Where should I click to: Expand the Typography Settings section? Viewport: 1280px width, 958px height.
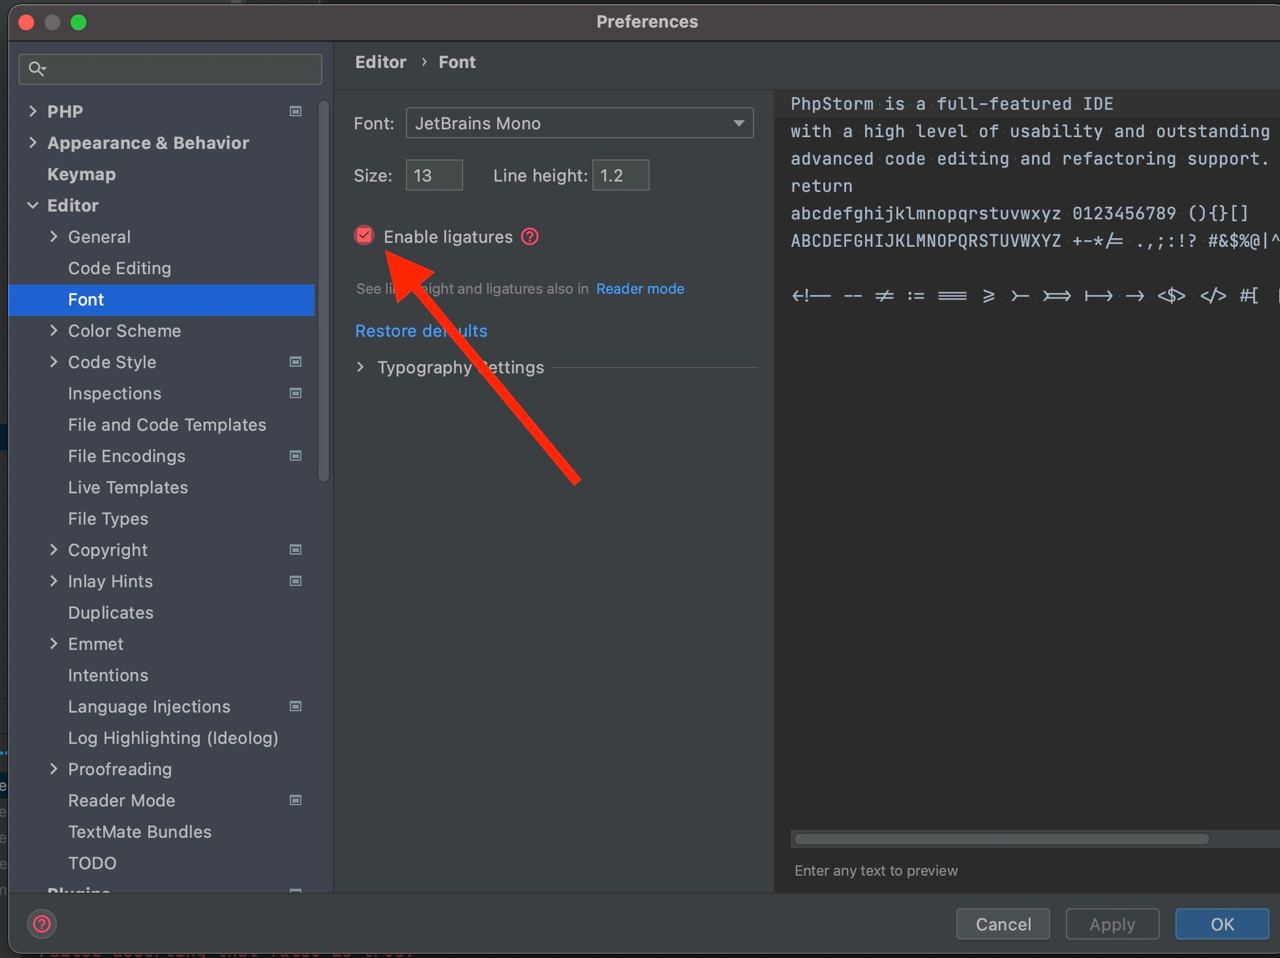click(360, 368)
